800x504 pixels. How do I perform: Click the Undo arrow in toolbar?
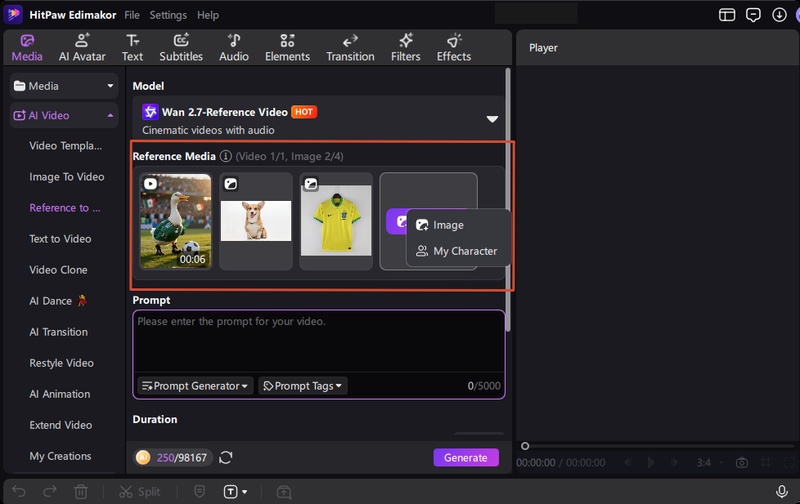click(19, 492)
